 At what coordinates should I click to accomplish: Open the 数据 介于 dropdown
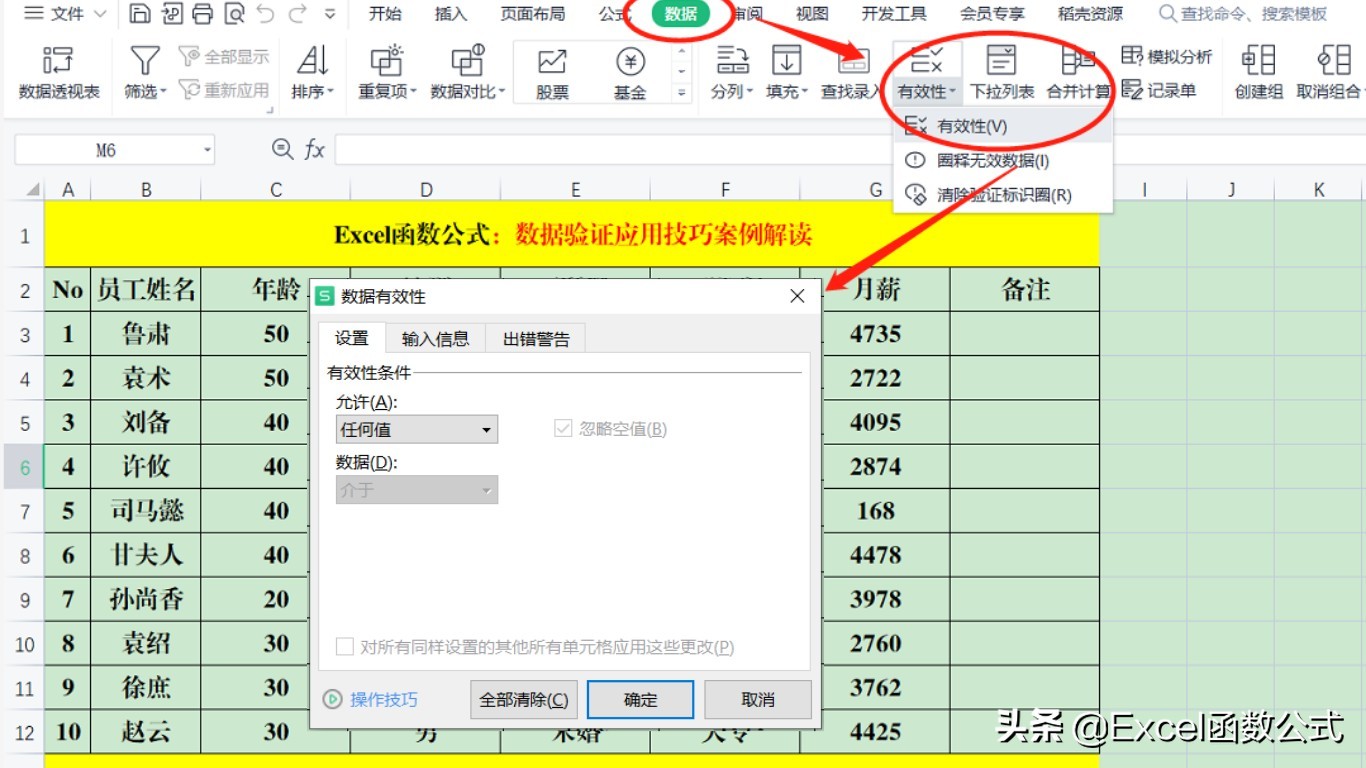coord(417,490)
